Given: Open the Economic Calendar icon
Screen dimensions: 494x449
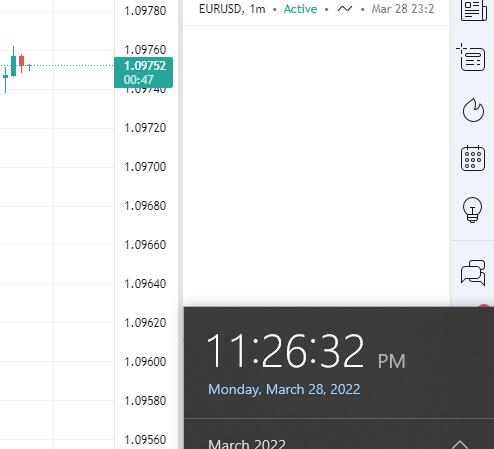Looking at the screenshot, I should (x=473, y=158).
